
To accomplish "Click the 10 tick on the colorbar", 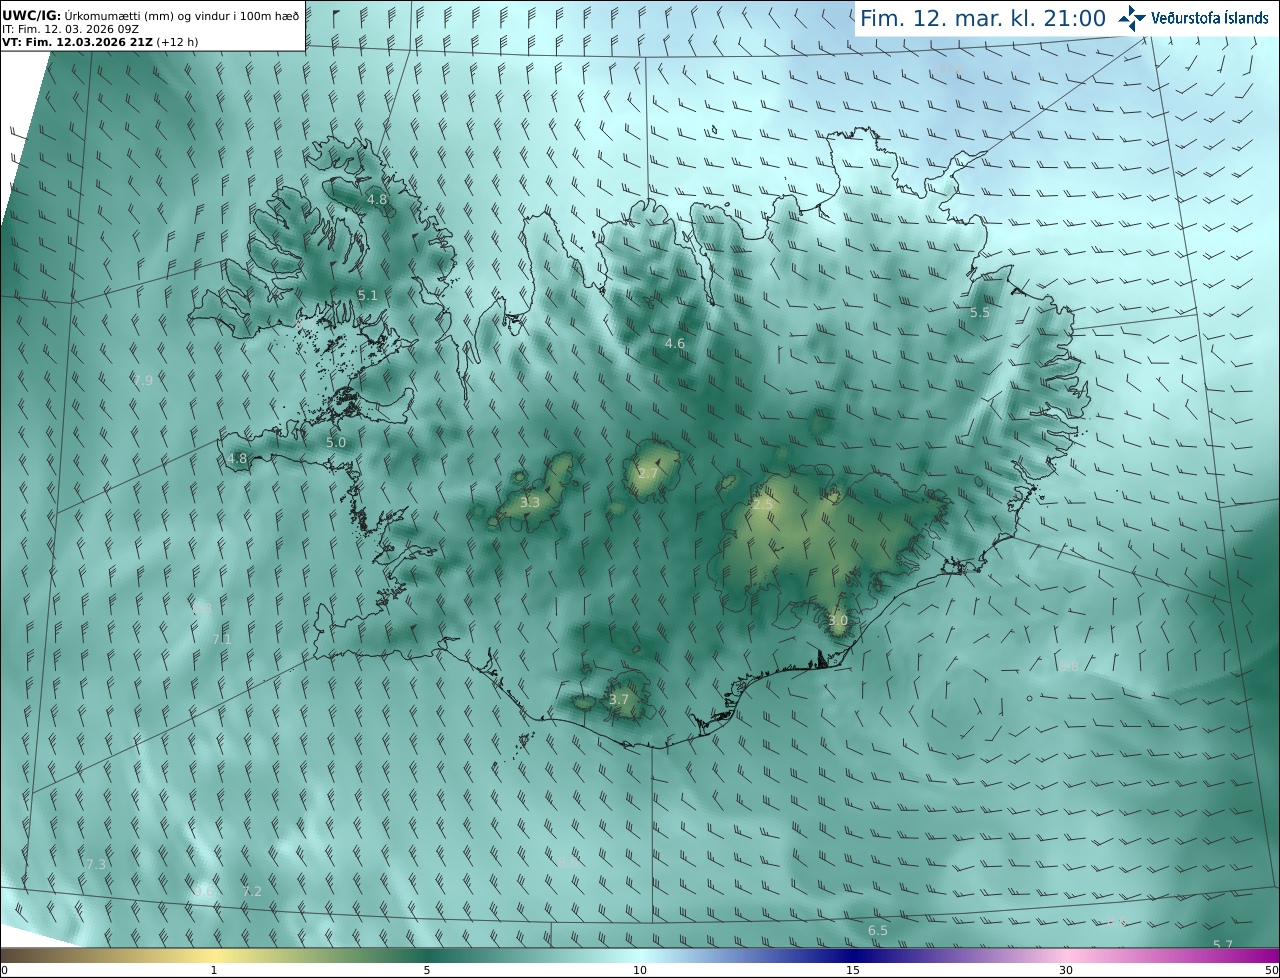I will pos(640,970).
